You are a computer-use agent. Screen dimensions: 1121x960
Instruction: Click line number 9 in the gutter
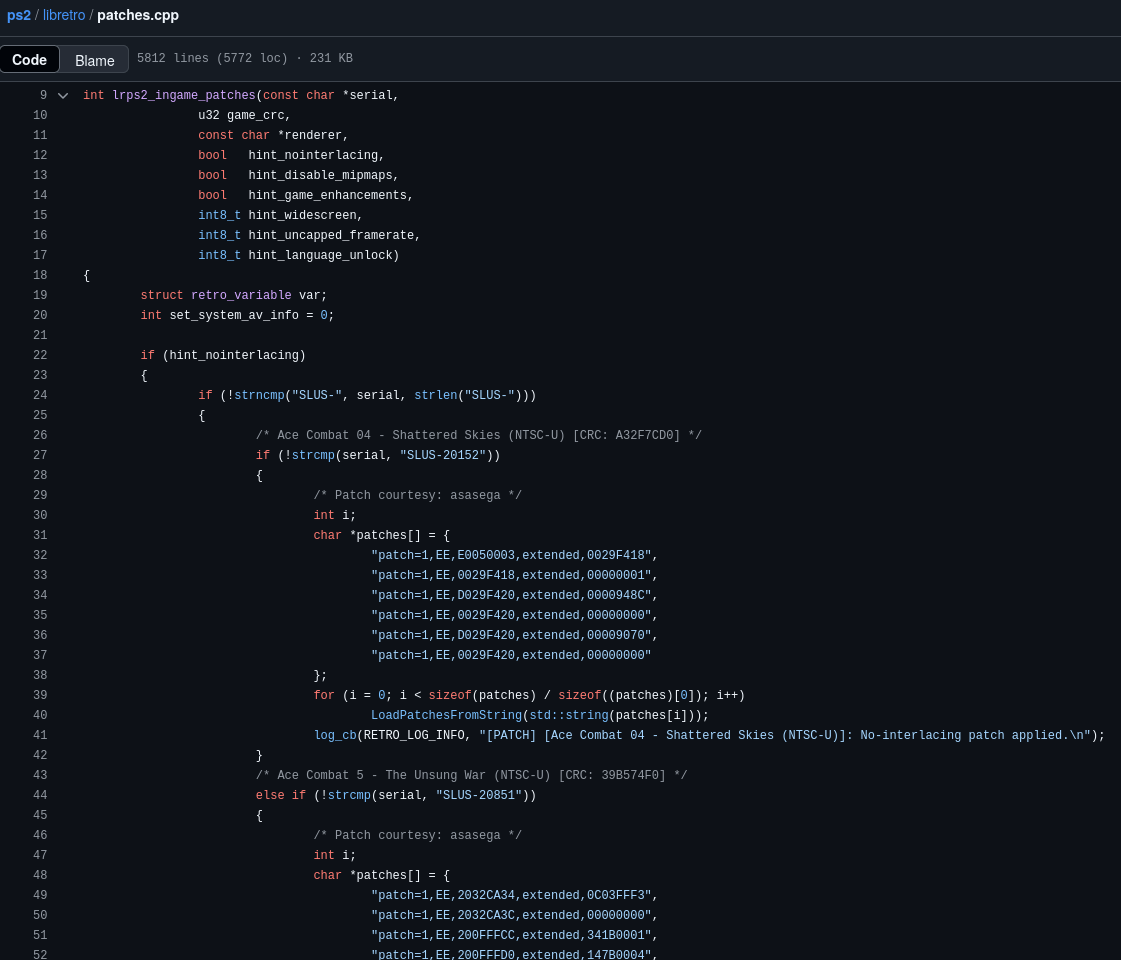pos(43,96)
